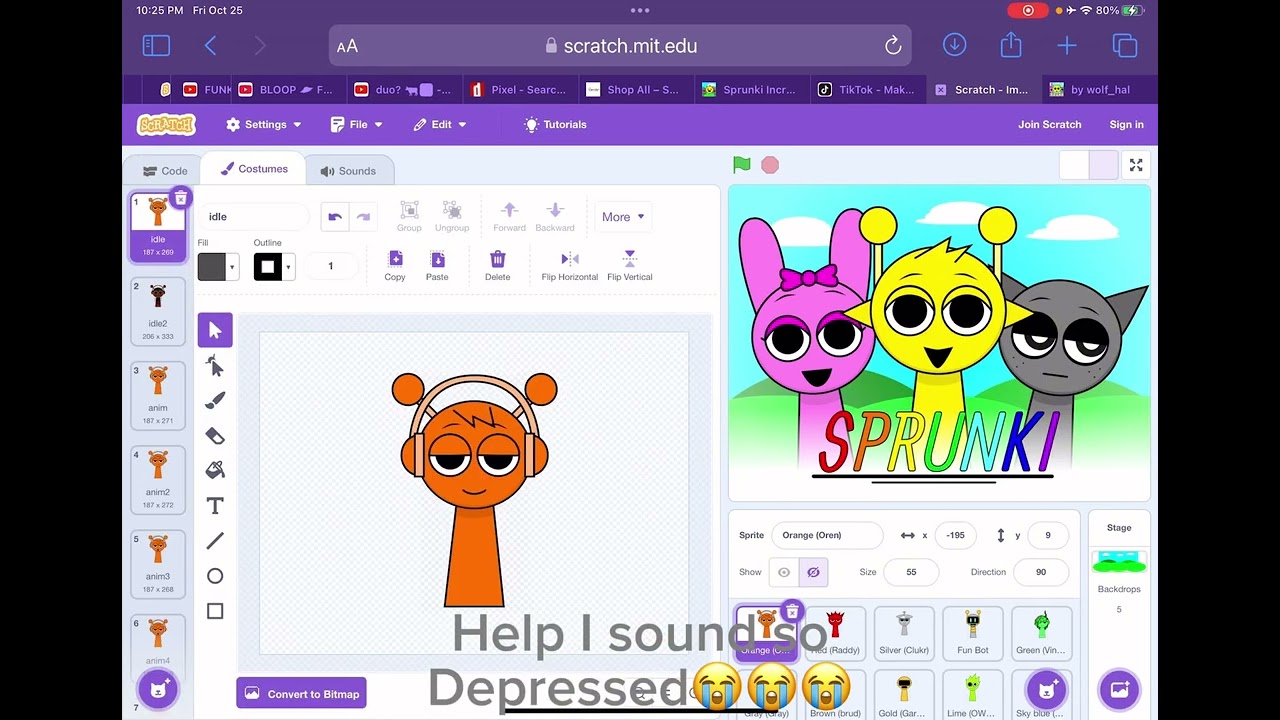Switch to the Sounds tab

tap(348, 171)
